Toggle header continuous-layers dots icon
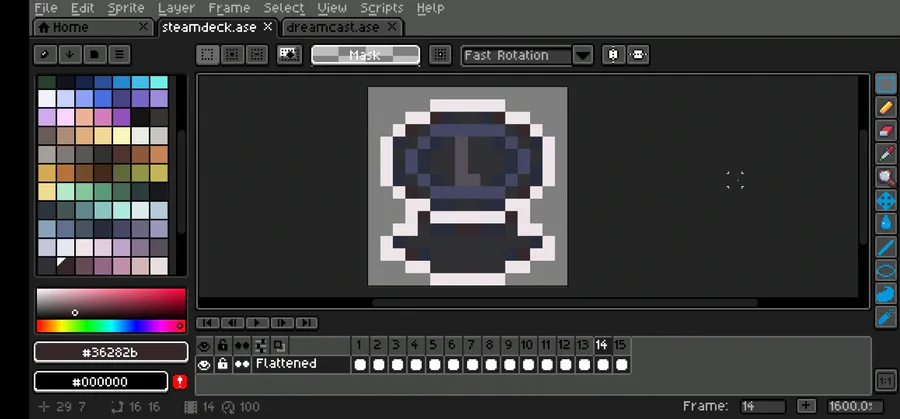The image size is (900, 419). 242,346
